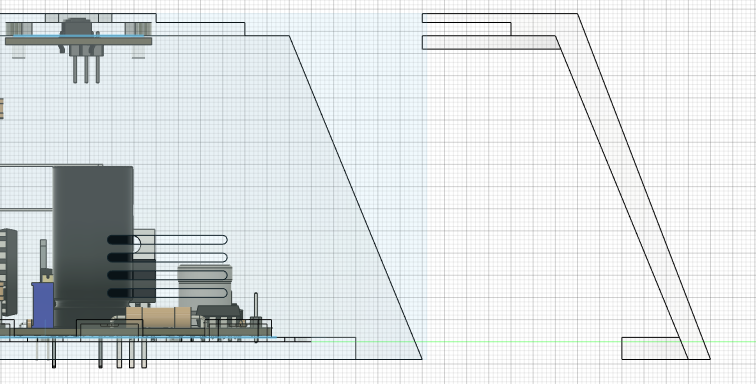The width and height of the screenshot is (756, 384).
Task: Pick the tan resistor body on the PCB
Action: tap(159, 317)
